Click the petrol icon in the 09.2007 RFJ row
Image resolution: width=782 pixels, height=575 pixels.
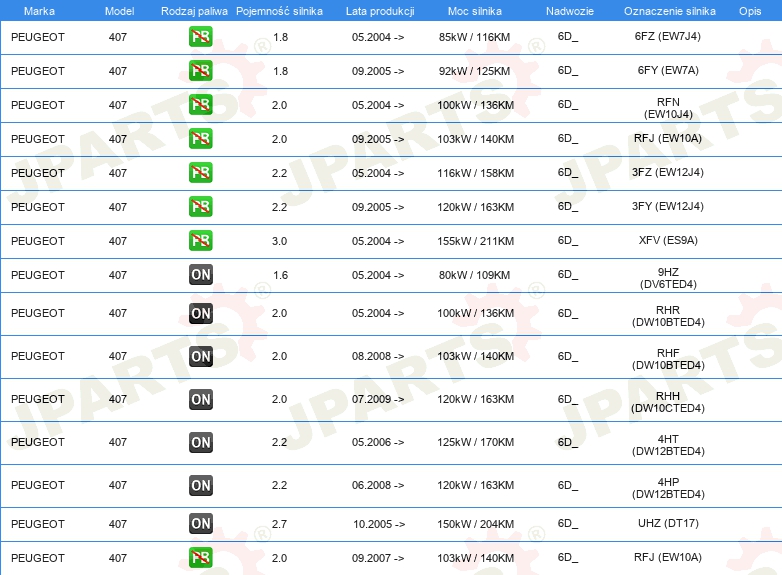point(200,558)
